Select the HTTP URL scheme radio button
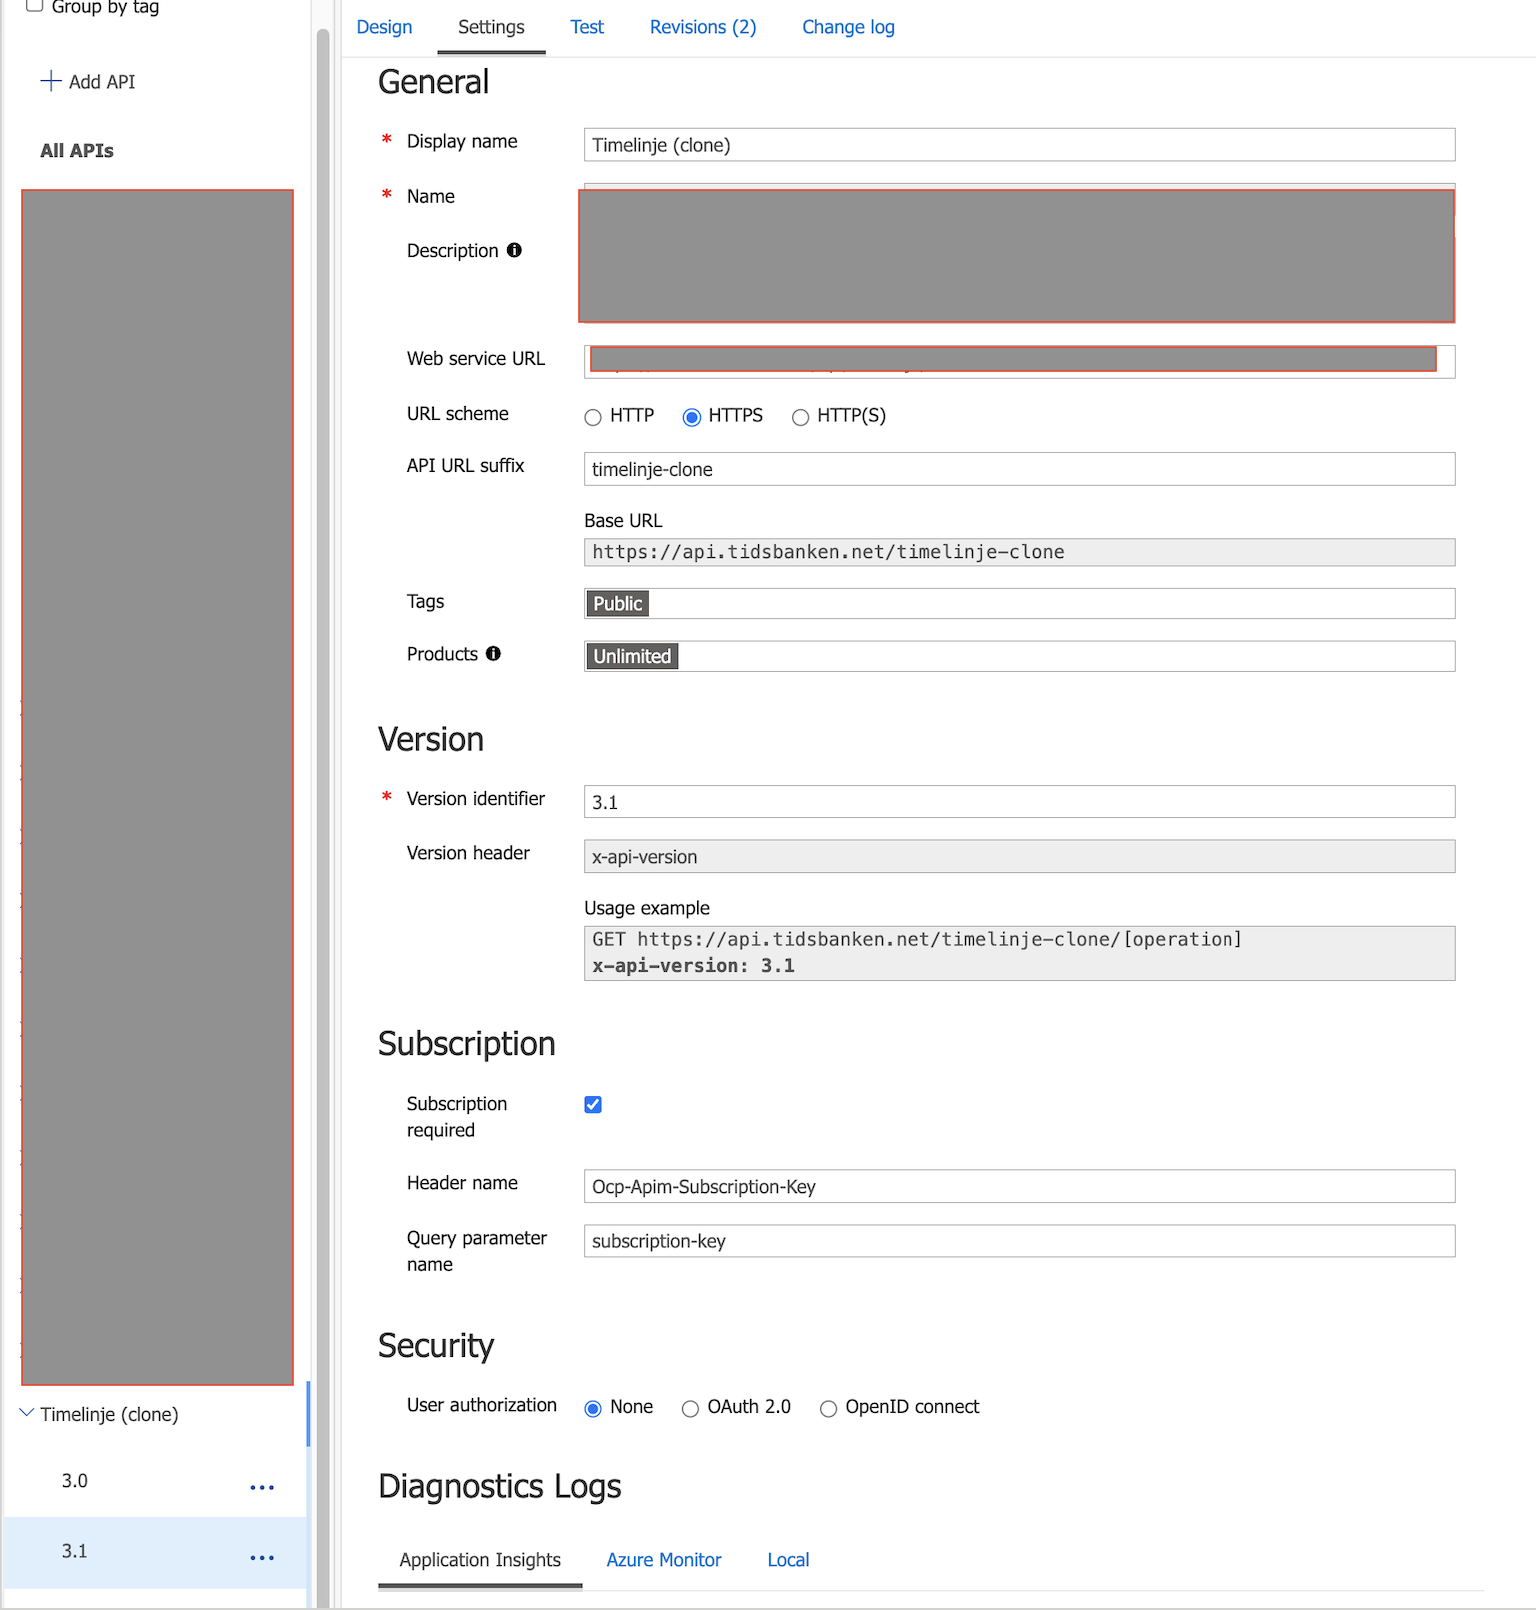The width and height of the screenshot is (1536, 1610). tap(593, 417)
